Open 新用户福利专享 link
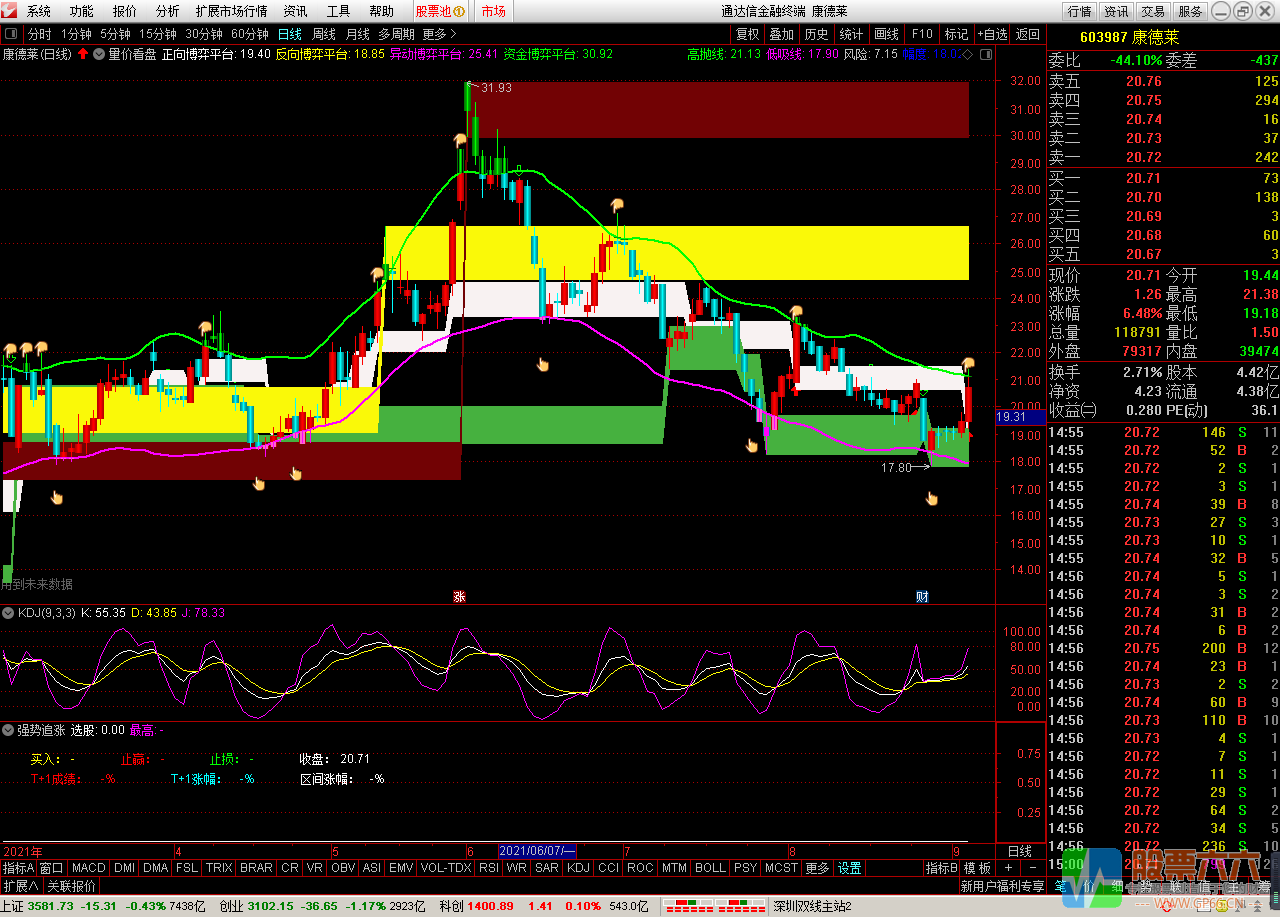This screenshot has width=1280, height=918. coord(1002,886)
